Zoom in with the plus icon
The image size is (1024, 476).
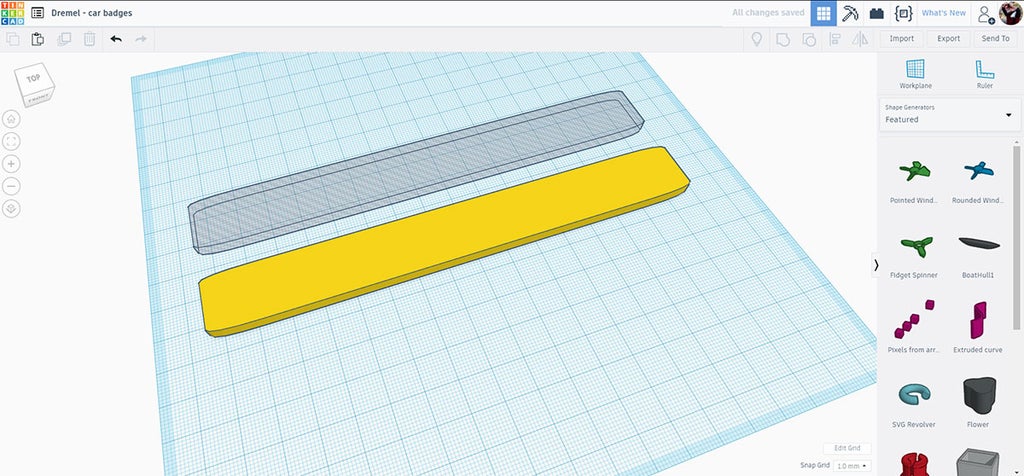(11, 164)
